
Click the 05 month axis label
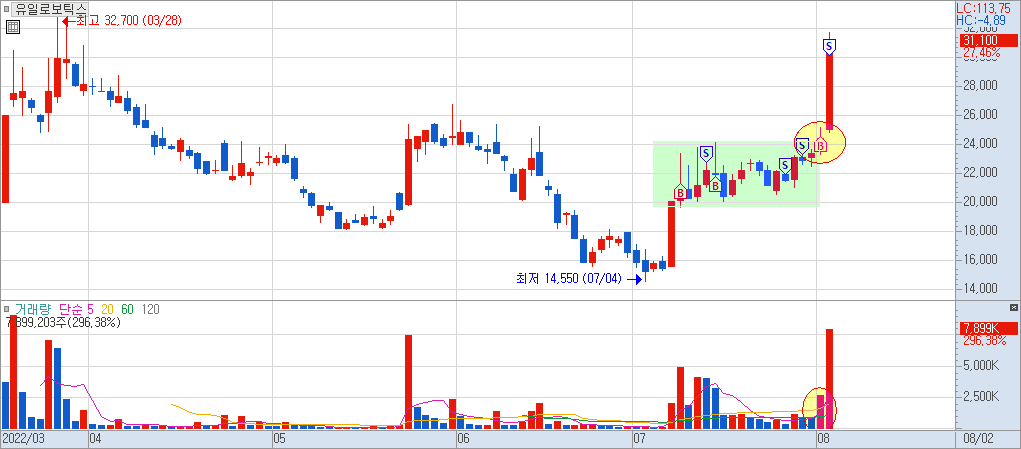(281, 439)
